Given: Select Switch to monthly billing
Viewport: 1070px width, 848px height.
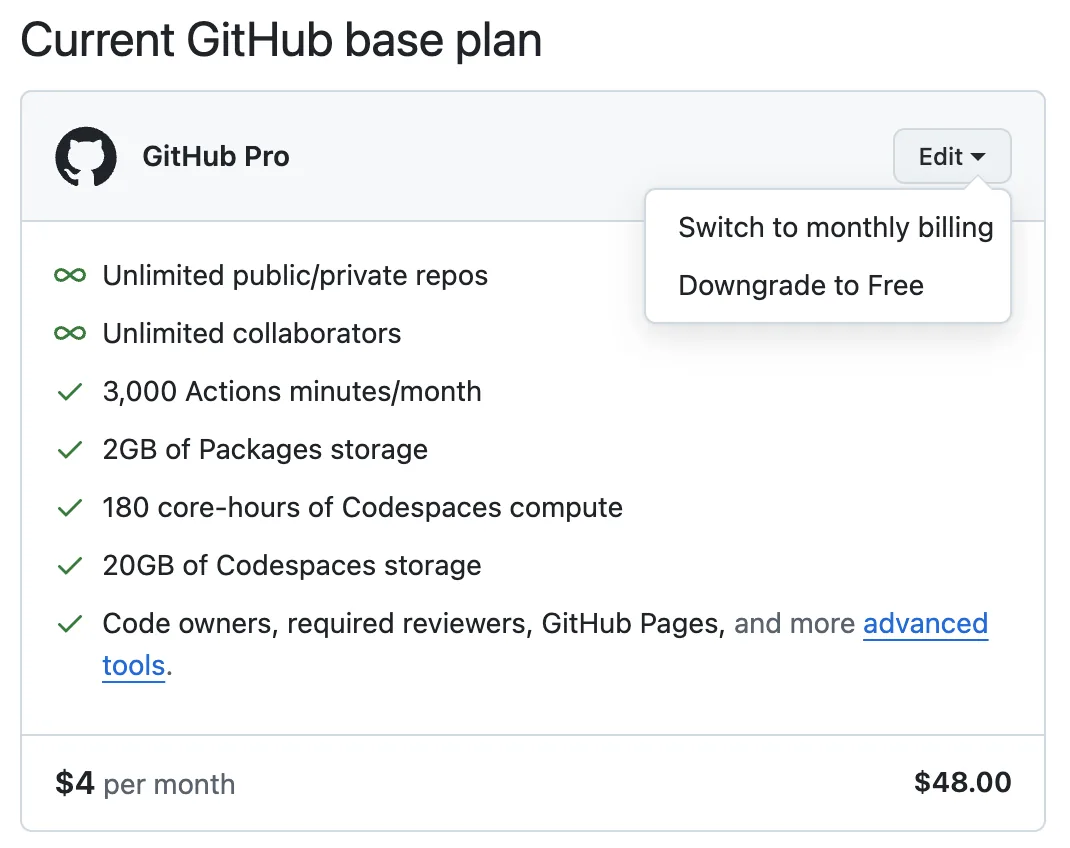Looking at the screenshot, I should point(835,227).
